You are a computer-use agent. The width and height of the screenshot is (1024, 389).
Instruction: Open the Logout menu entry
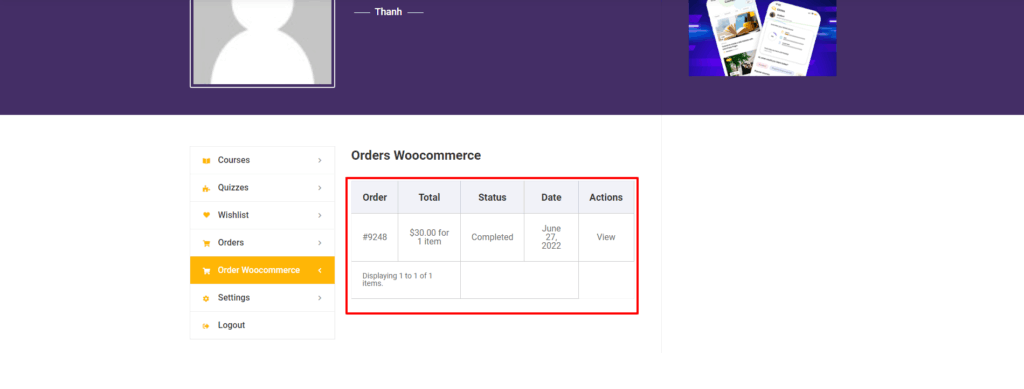coord(263,325)
